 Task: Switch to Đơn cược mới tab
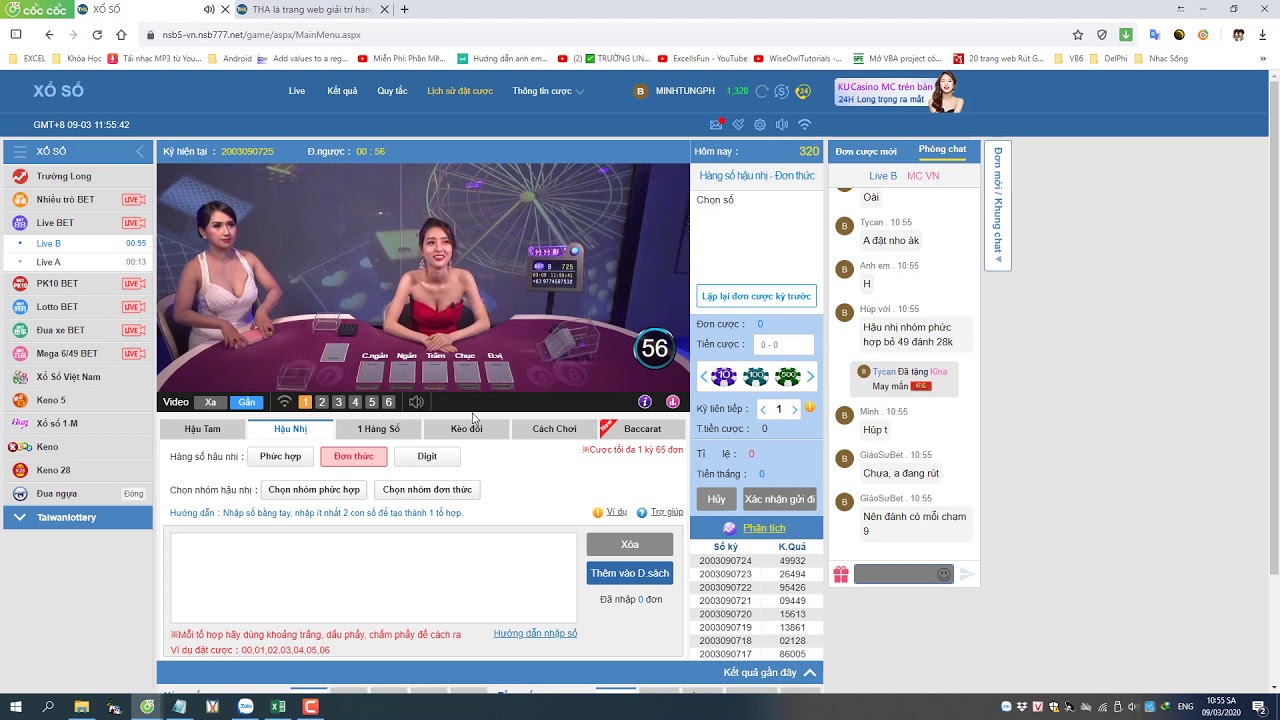pyautogui.click(x=866, y=151)
